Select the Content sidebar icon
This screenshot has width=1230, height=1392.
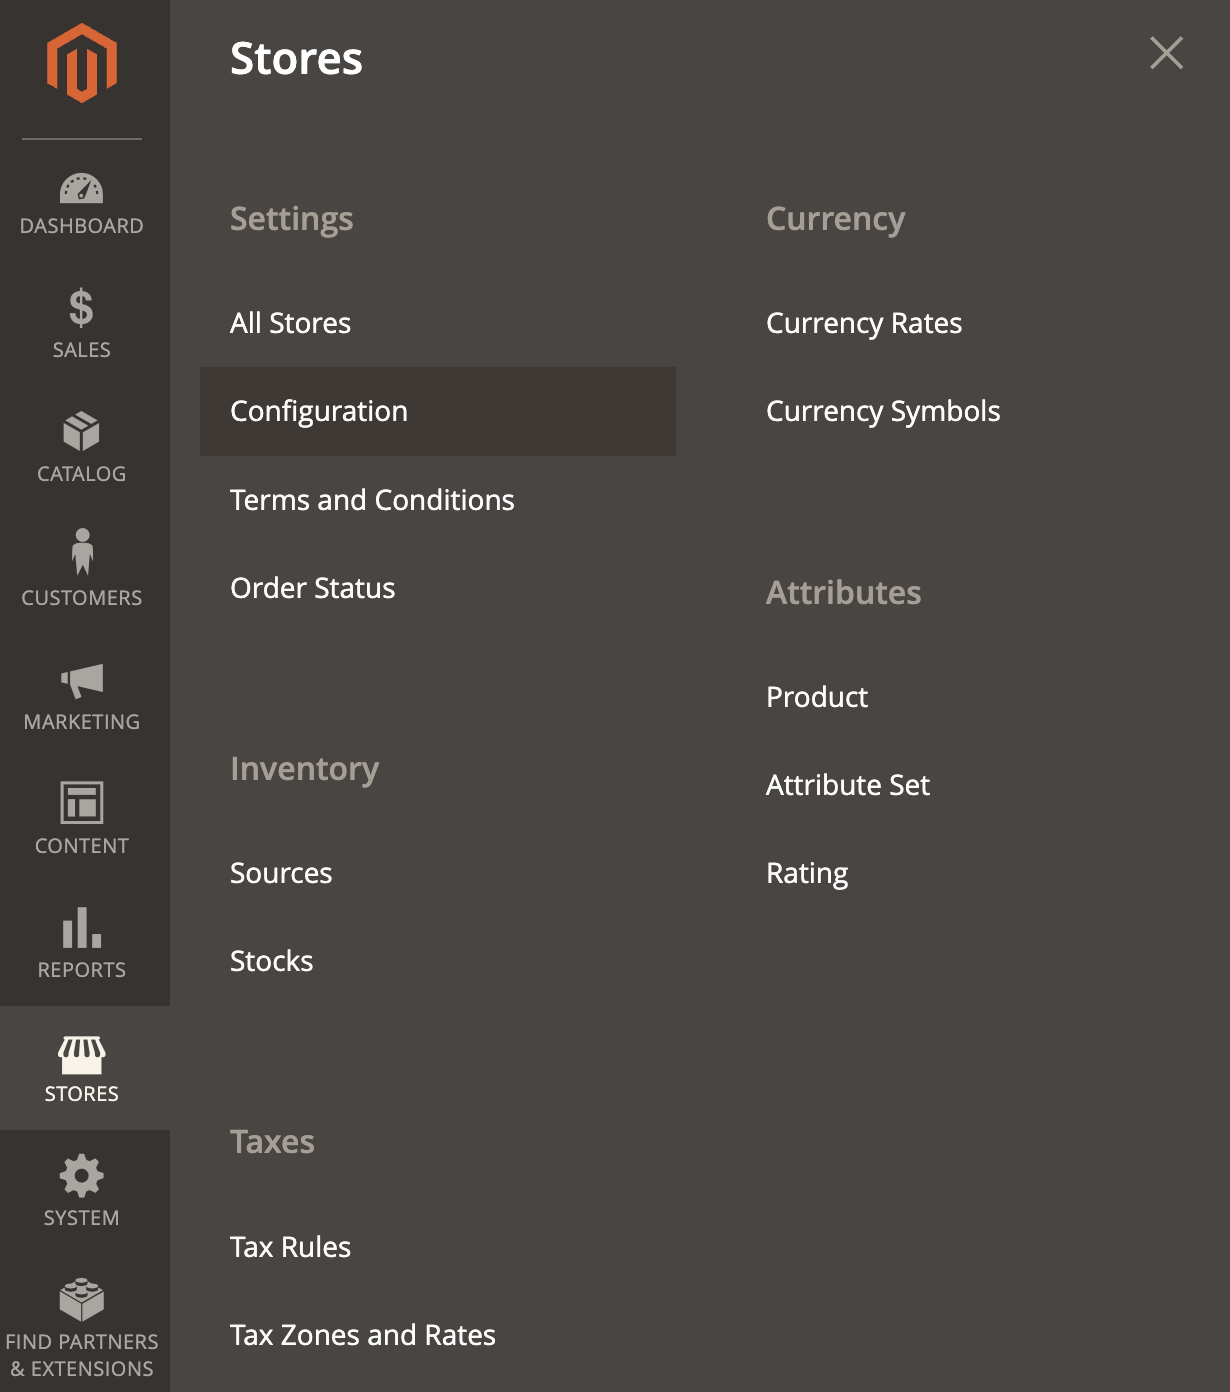(82, 818)
